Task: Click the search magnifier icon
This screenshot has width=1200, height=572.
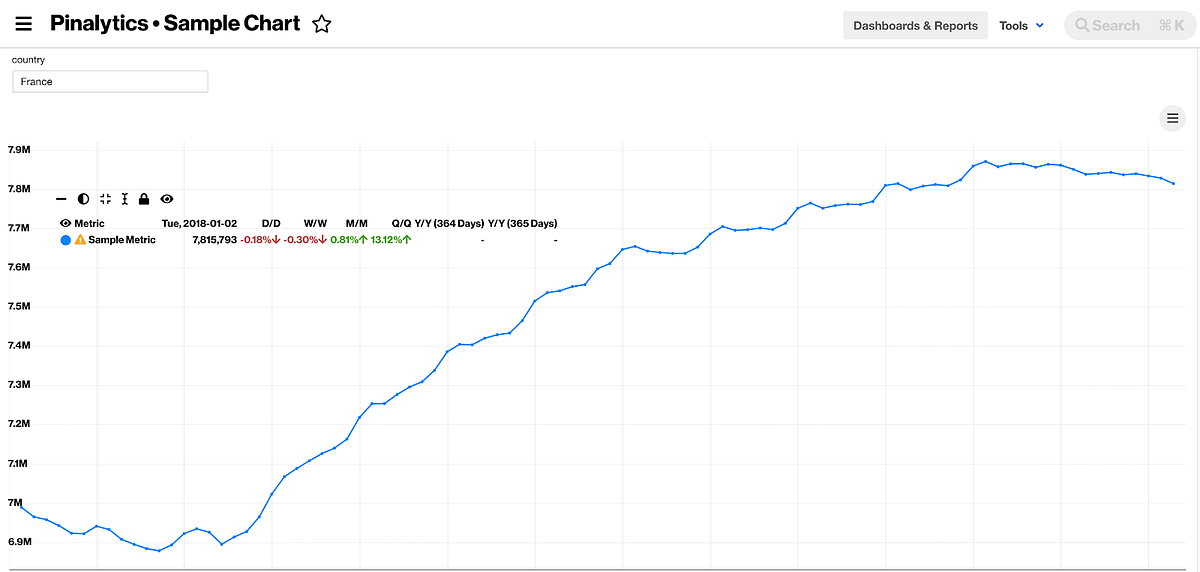Action: 1082,25
